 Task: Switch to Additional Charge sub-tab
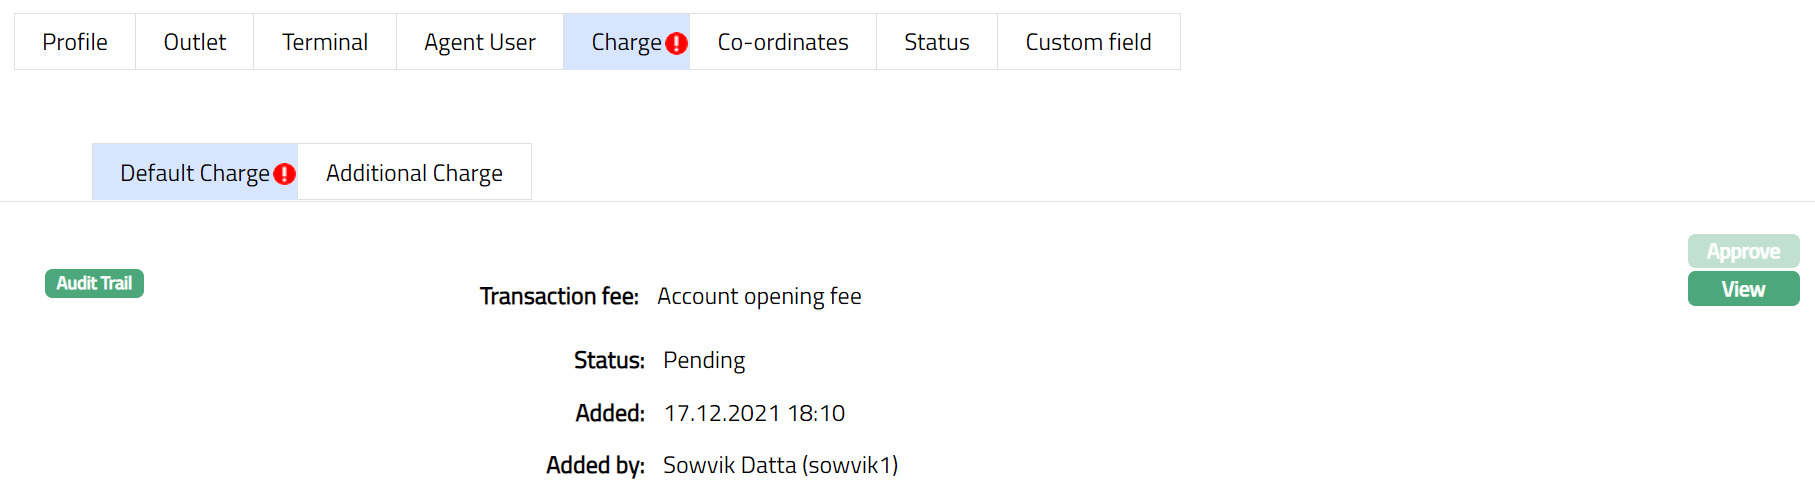[414, 173]
